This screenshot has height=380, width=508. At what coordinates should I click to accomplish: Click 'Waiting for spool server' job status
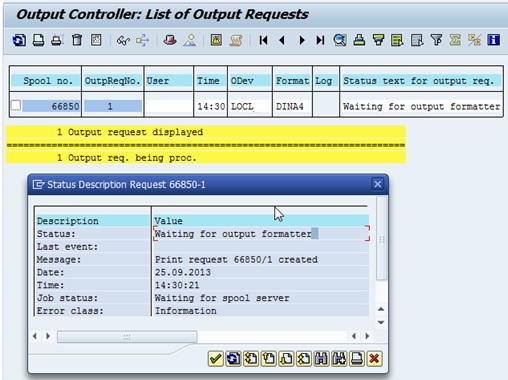coord(222,298)
